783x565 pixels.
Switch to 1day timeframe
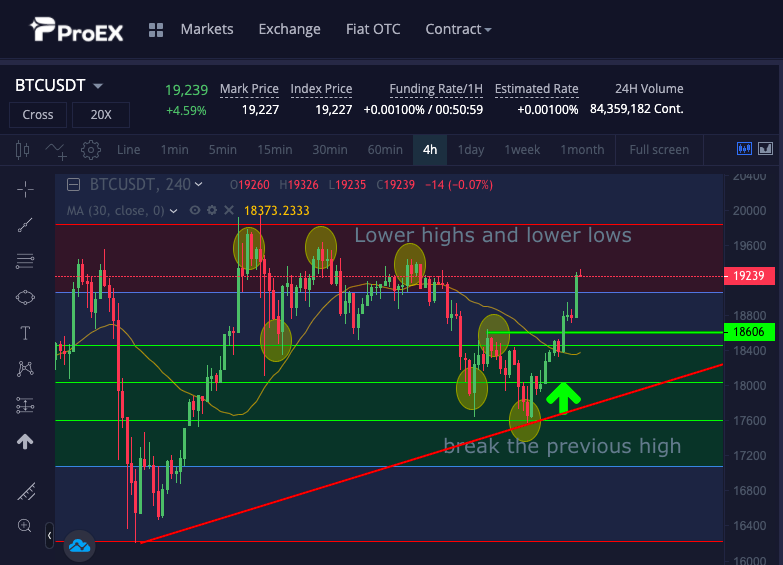(471, 150)
